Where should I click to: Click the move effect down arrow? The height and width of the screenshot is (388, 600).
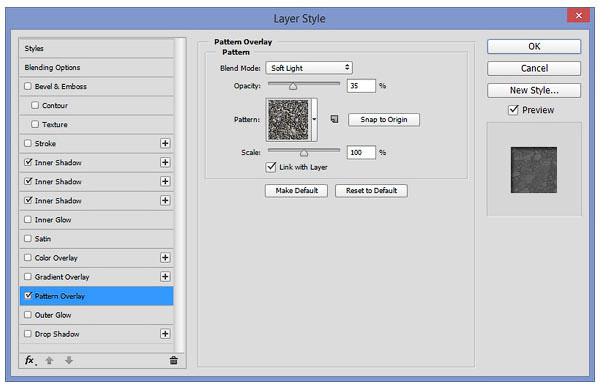[x=69, y=360]
